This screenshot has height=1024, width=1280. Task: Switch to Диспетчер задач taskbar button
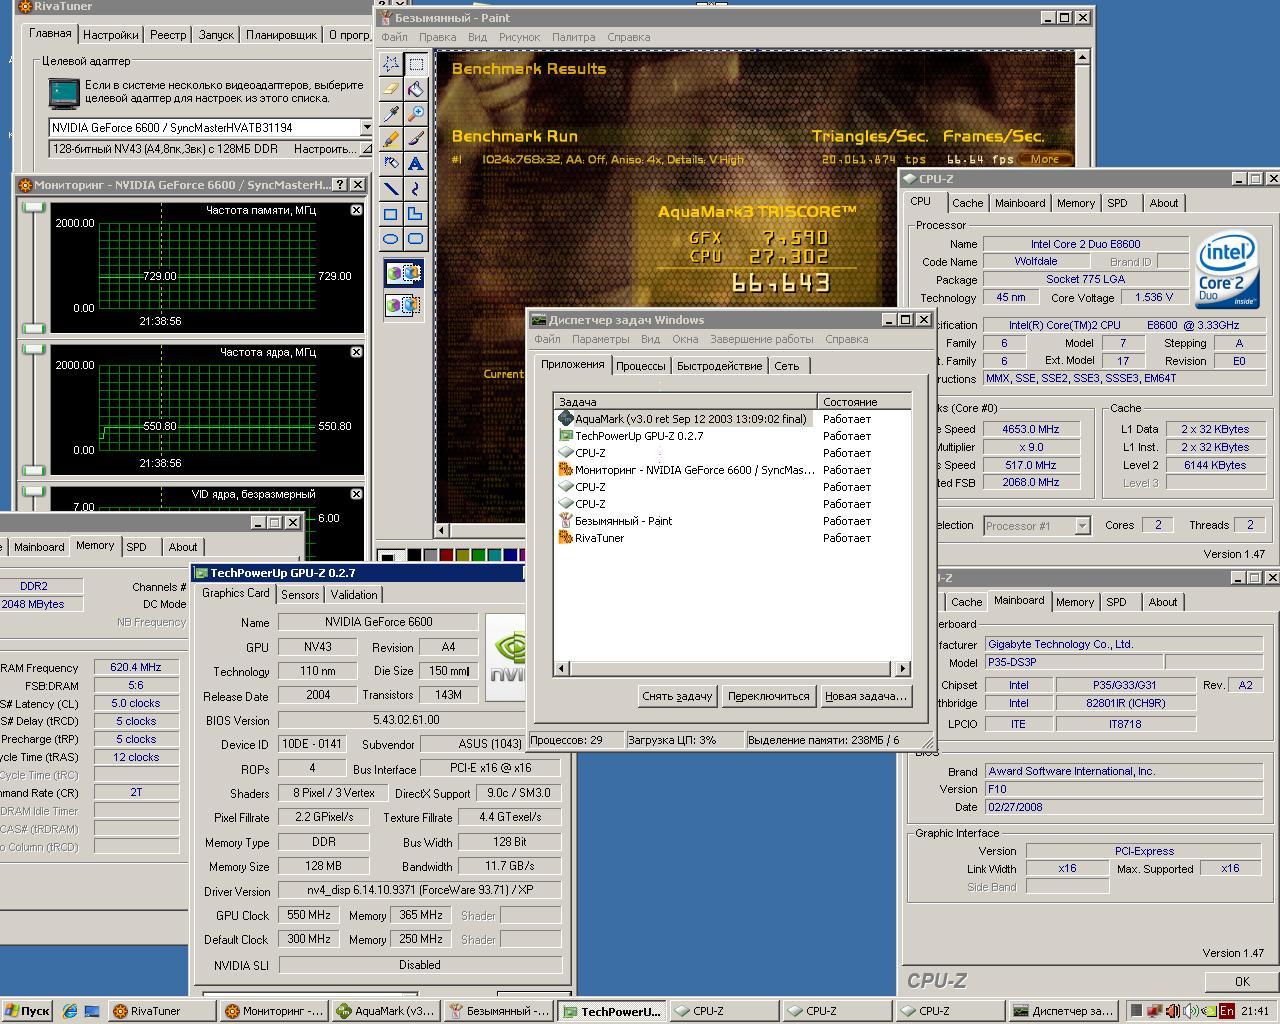pos(1061,1011)
